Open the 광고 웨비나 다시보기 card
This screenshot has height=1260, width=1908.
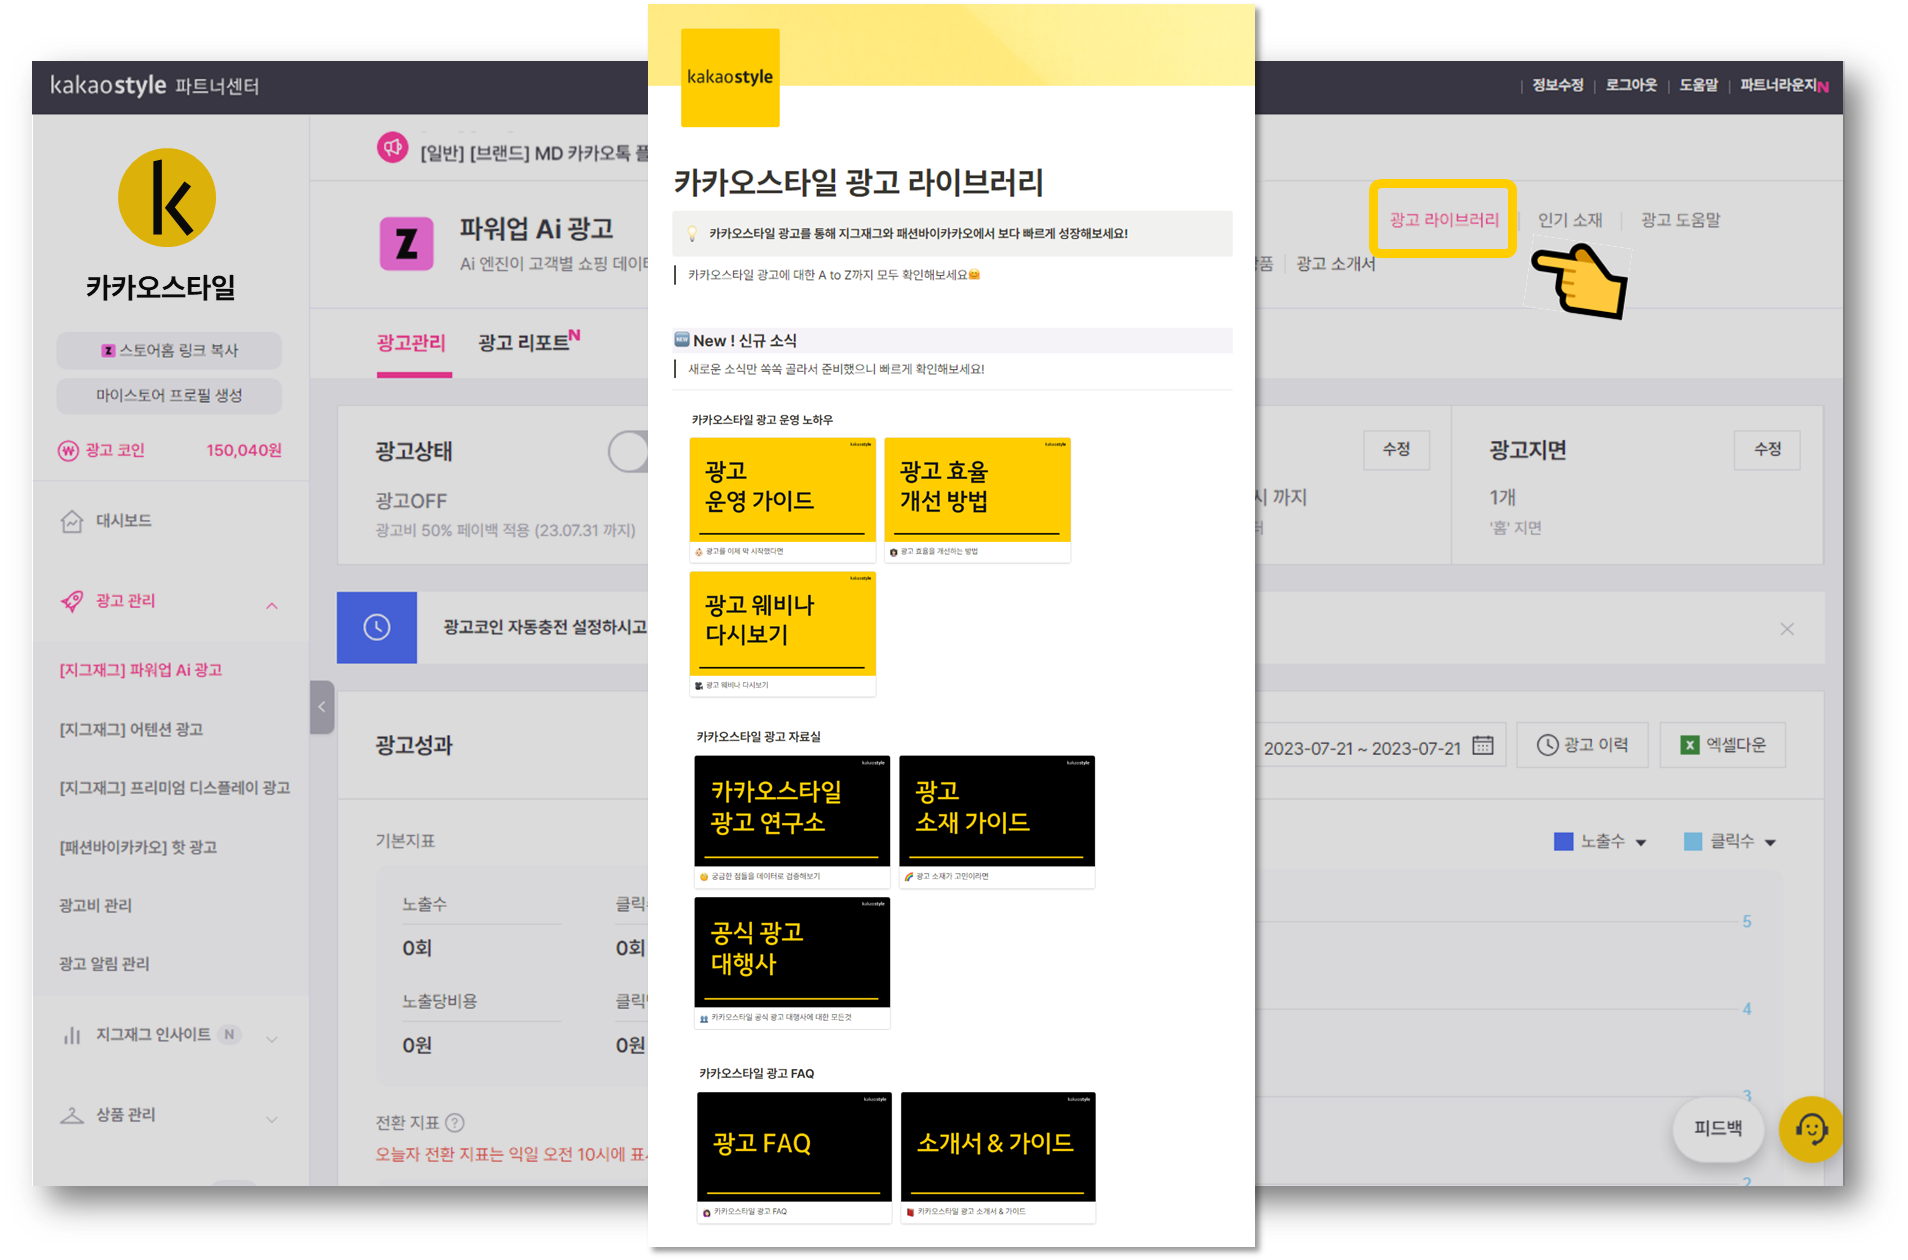pos(782,634)
